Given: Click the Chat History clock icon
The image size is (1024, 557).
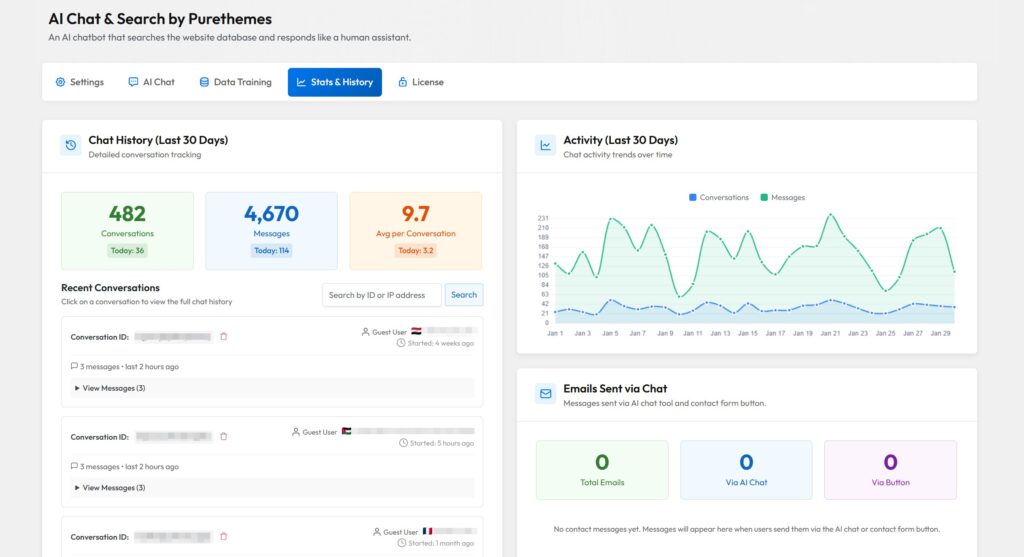Looking at the screenshot, I should (71, 146).
